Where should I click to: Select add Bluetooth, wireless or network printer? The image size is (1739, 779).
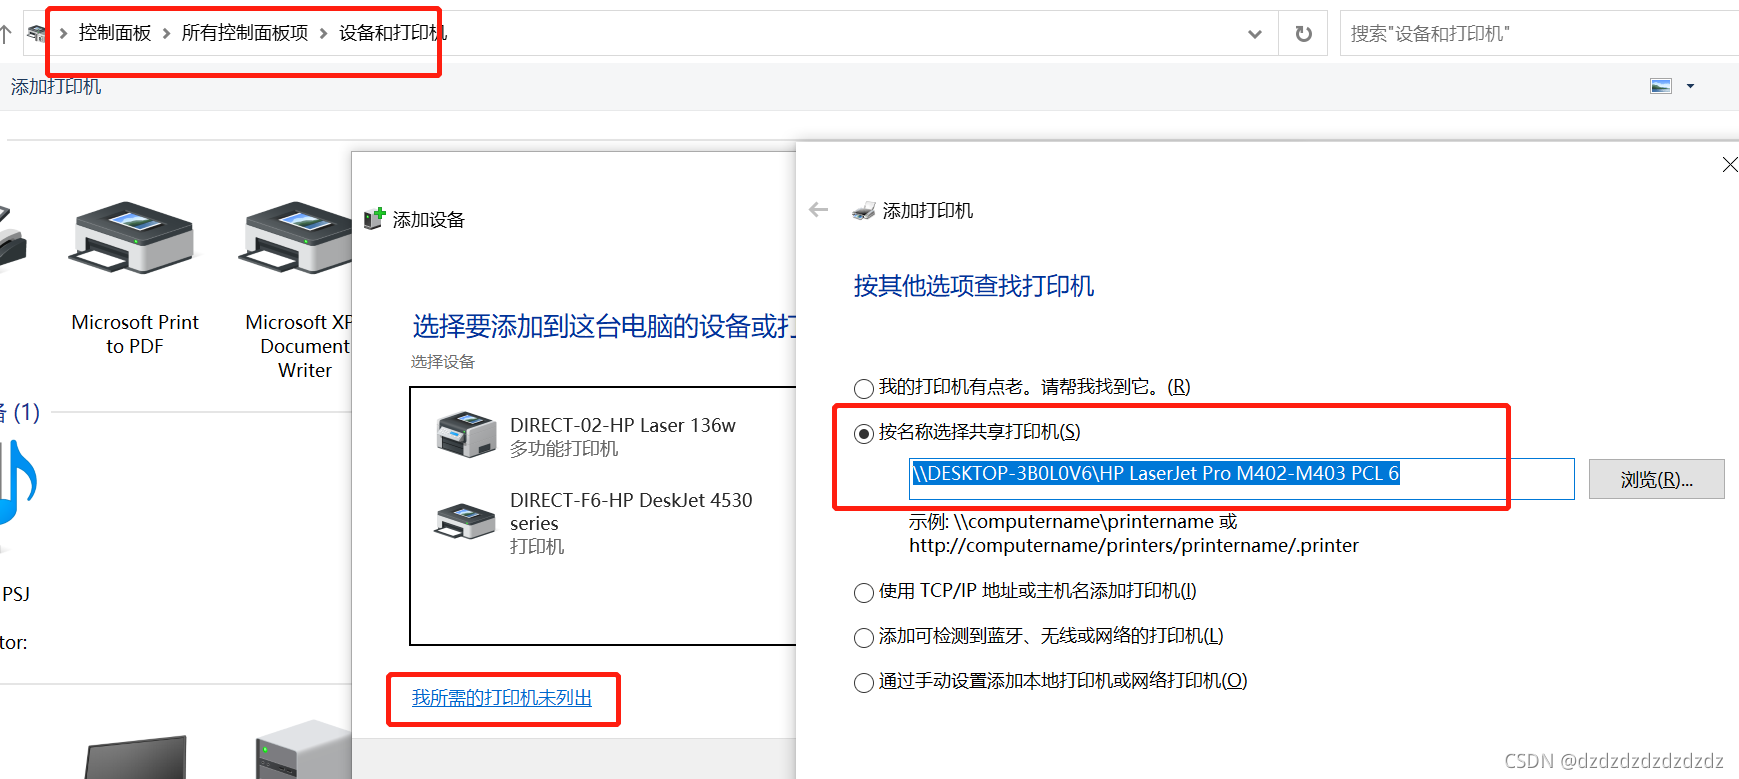coord(864,637)
